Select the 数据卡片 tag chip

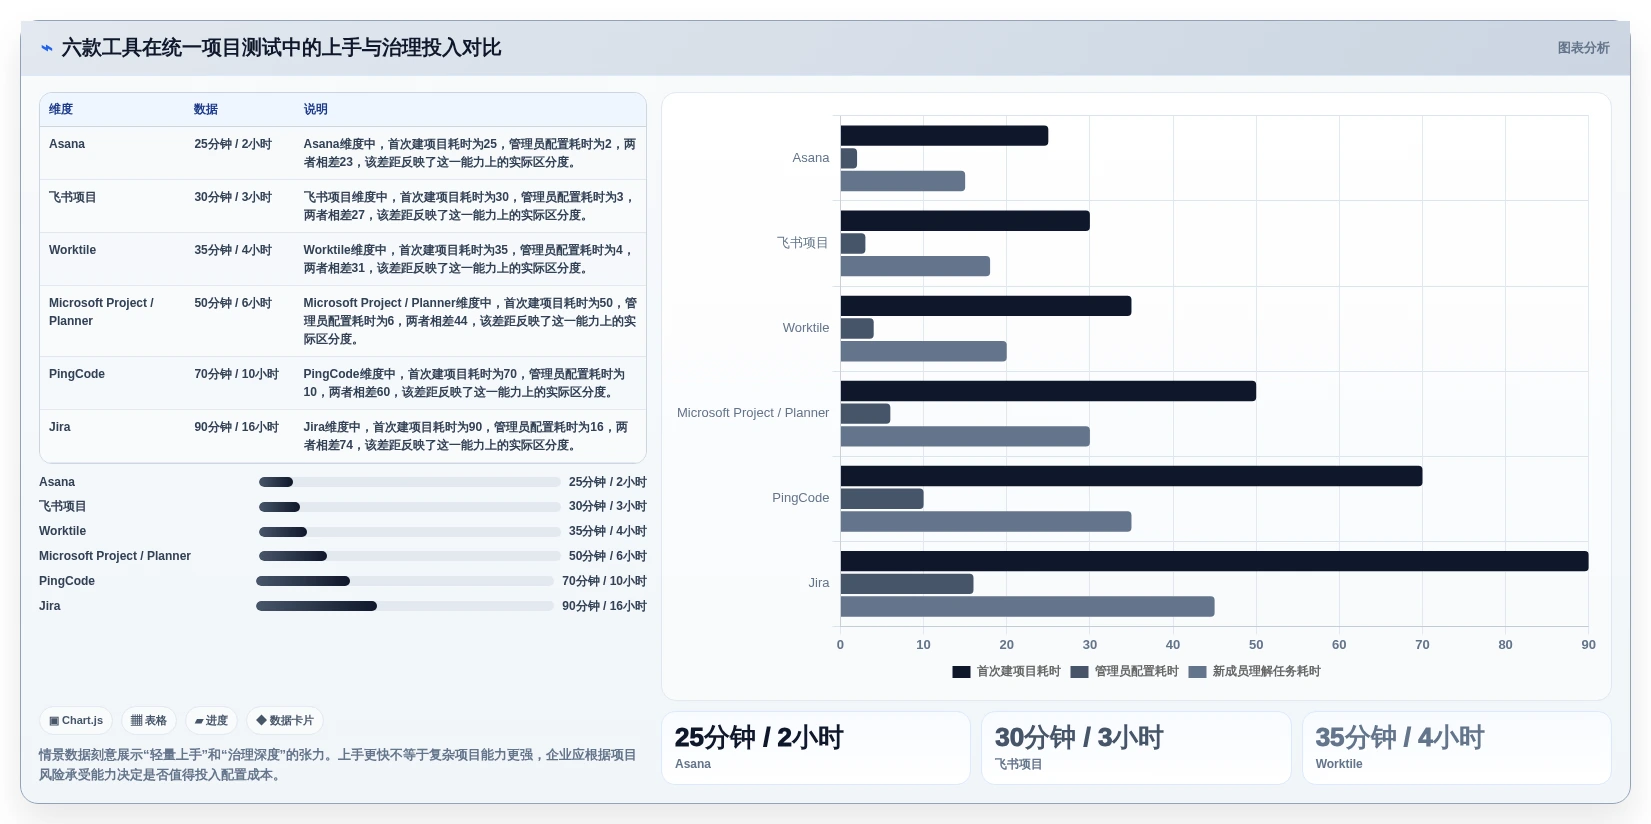[x=285, y=720]
